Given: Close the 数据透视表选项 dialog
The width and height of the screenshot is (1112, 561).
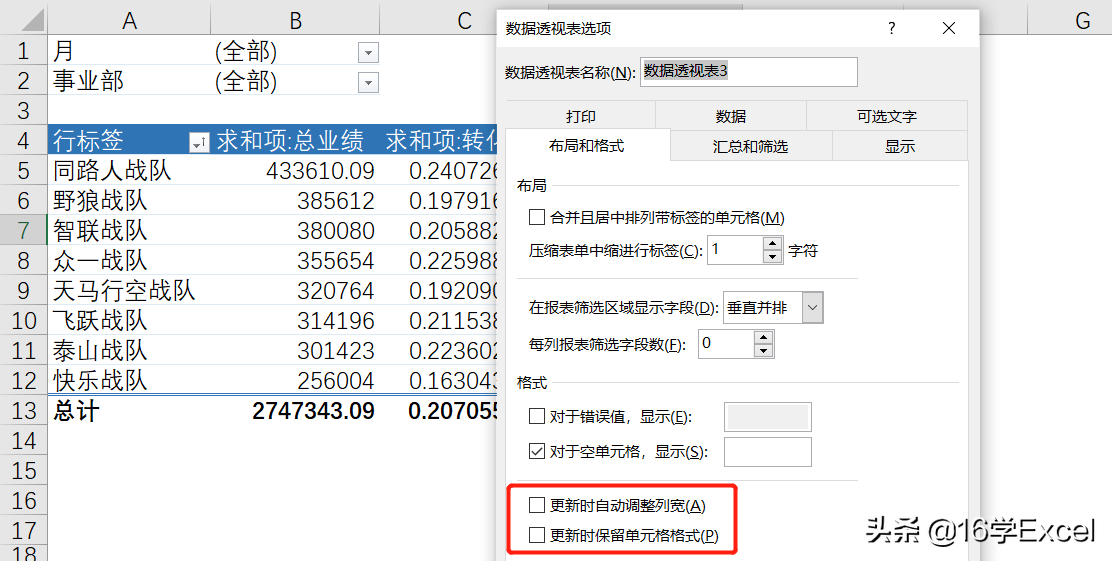Looking at the screenshot, I should (949, 28).
